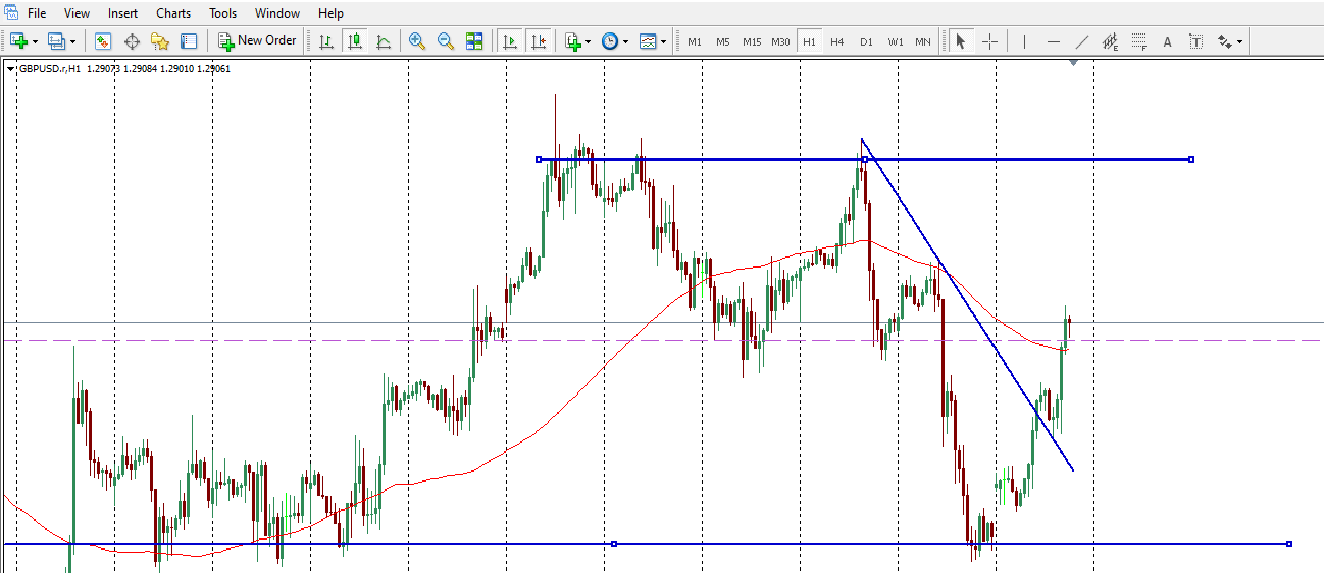
Task: Click the New Chart icon
Action: (x=18, y=41)
